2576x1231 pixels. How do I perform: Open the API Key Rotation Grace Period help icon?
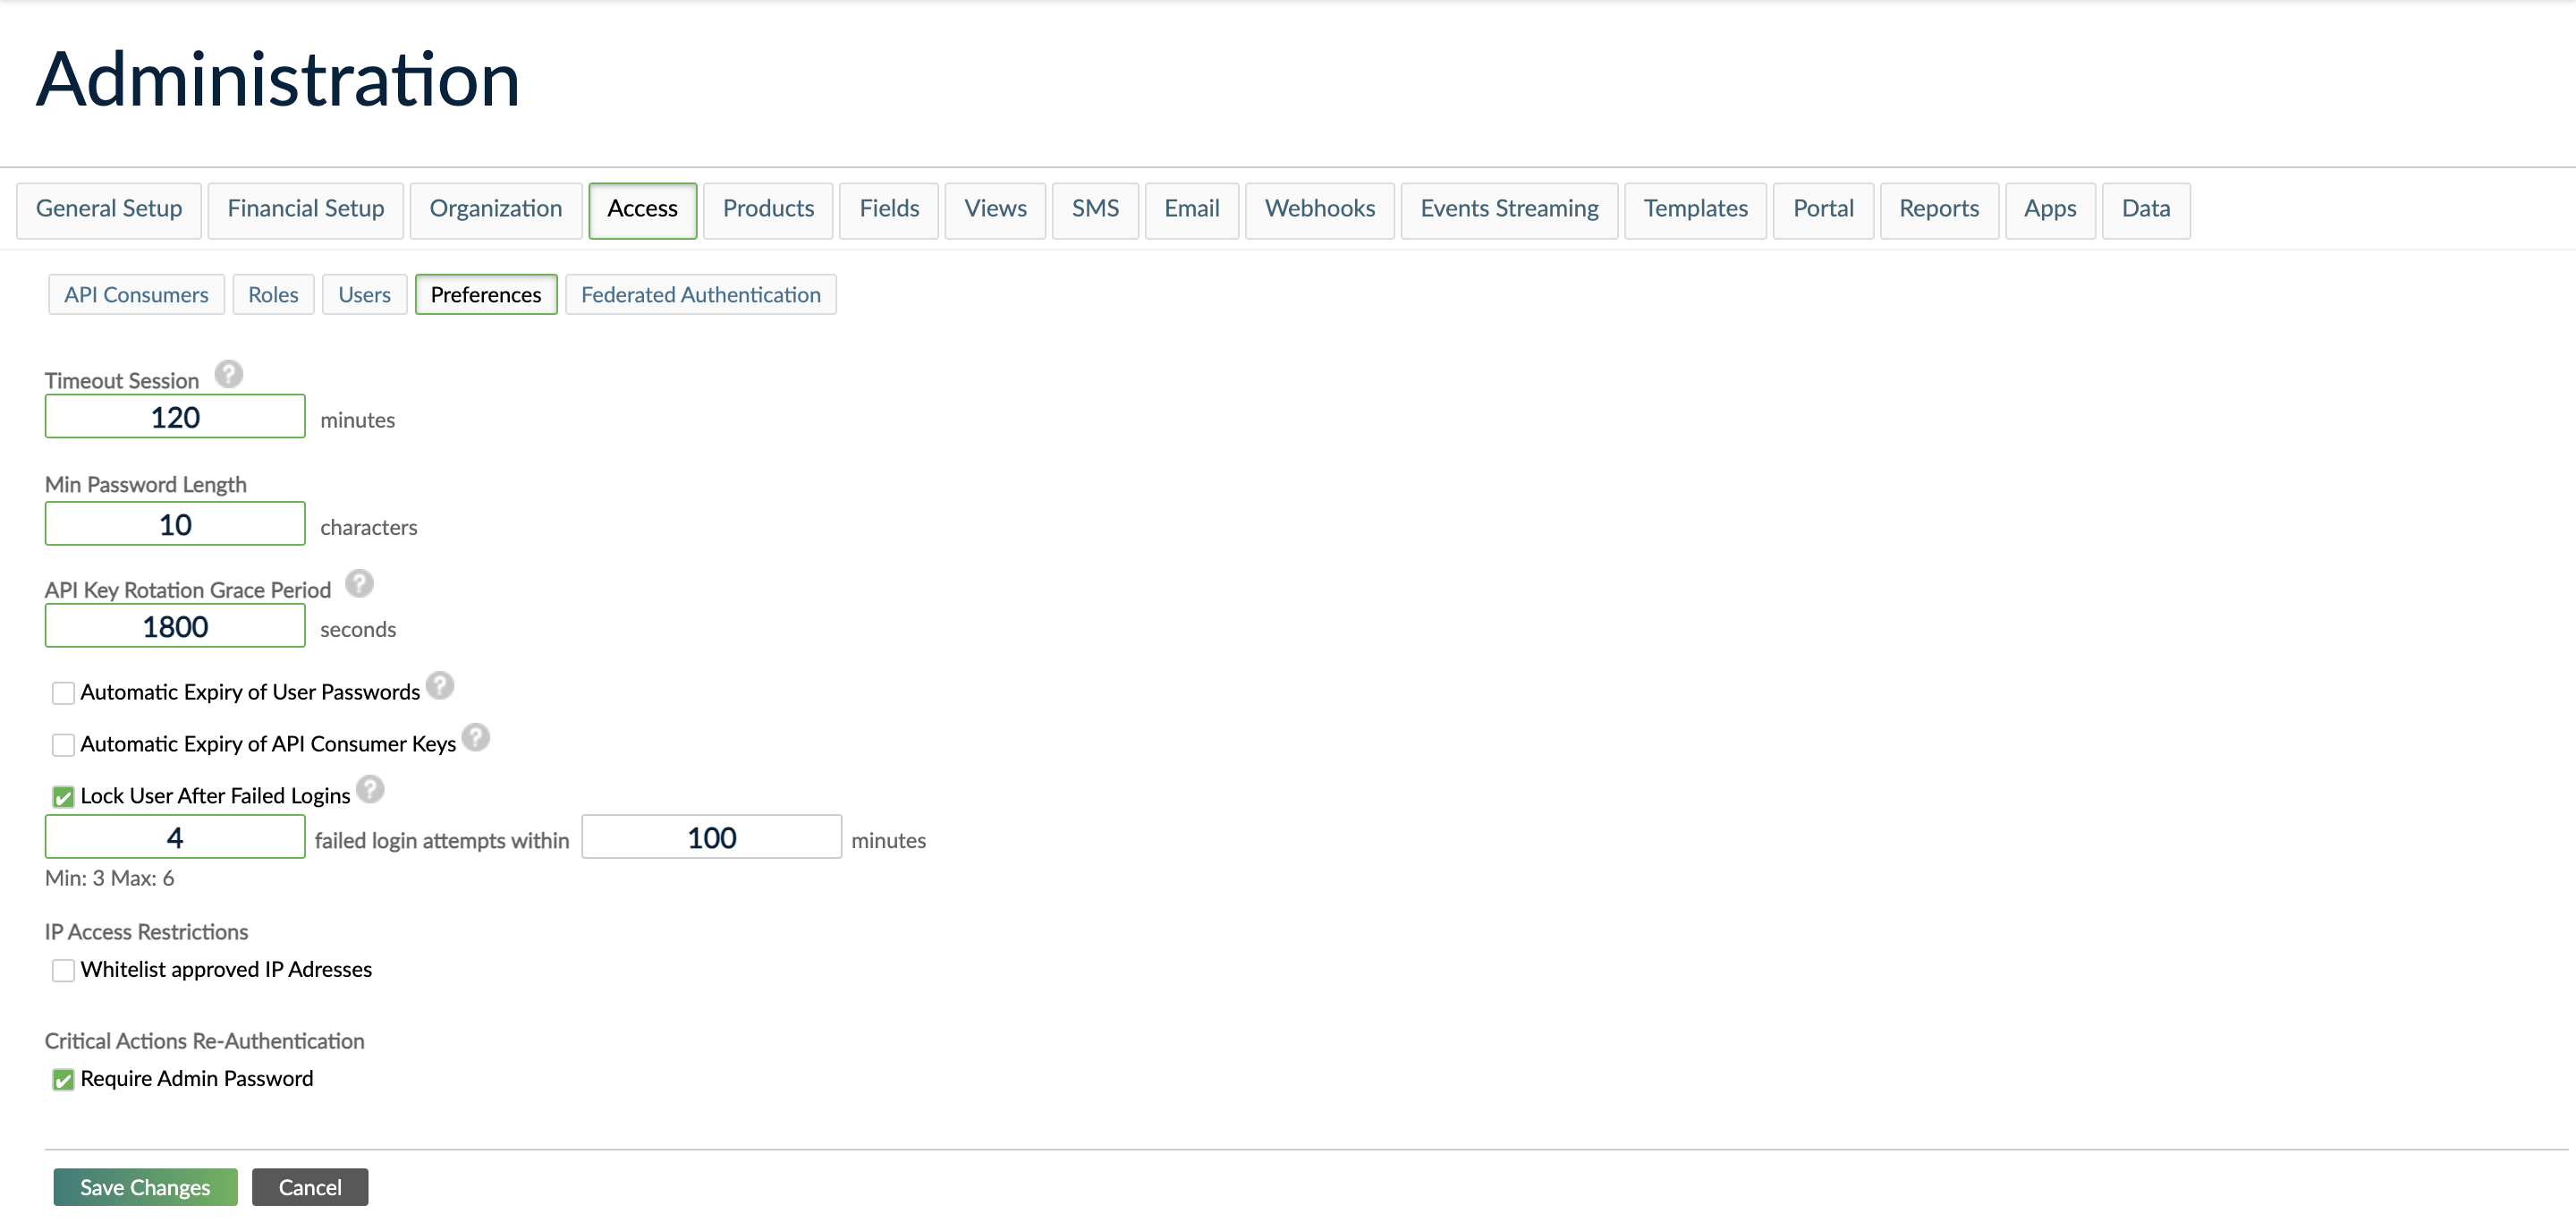[x=359, y=584]
